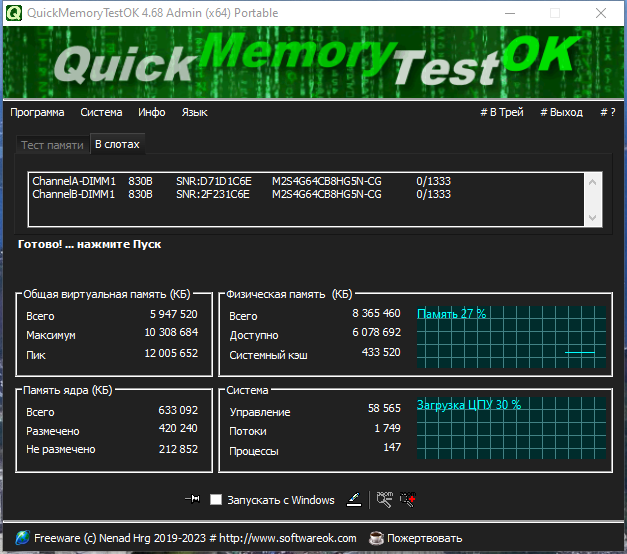Click the Управление value 58 565
The height and width of the screenshot is (554, 627).
[384, 408]
